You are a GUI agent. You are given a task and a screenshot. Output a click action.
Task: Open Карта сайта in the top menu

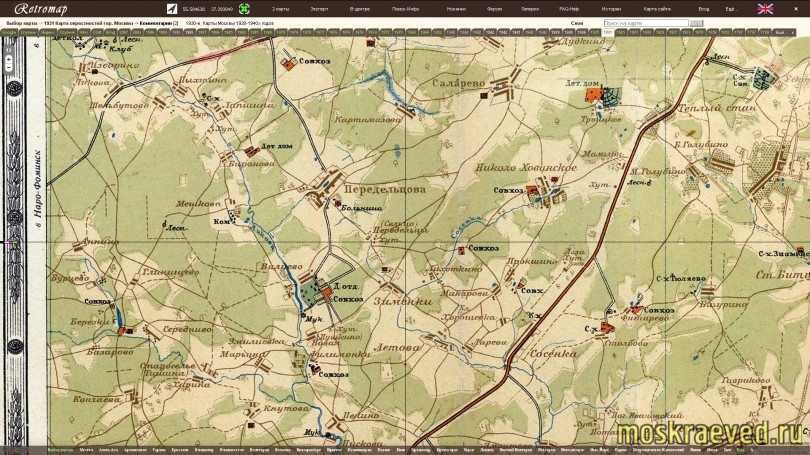pos(657,9)
